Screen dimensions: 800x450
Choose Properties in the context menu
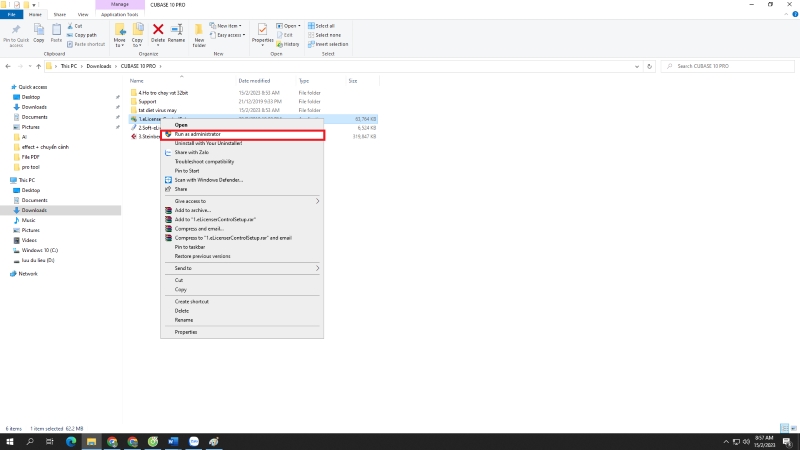coord(242,332)
